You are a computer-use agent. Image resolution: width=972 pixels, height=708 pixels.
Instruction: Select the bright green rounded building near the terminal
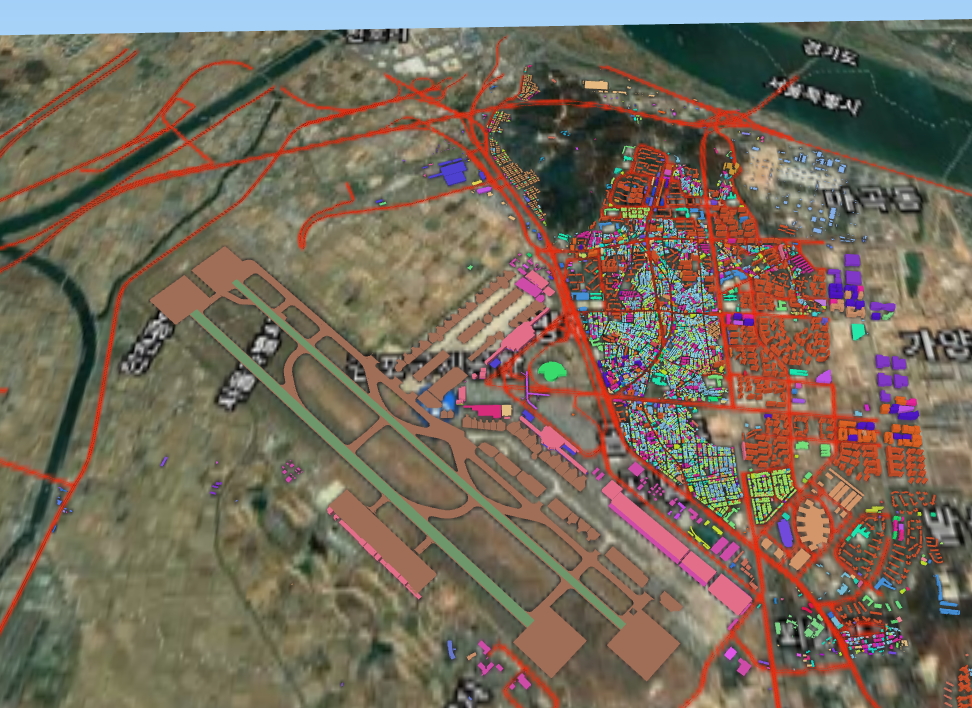(550, 371)
